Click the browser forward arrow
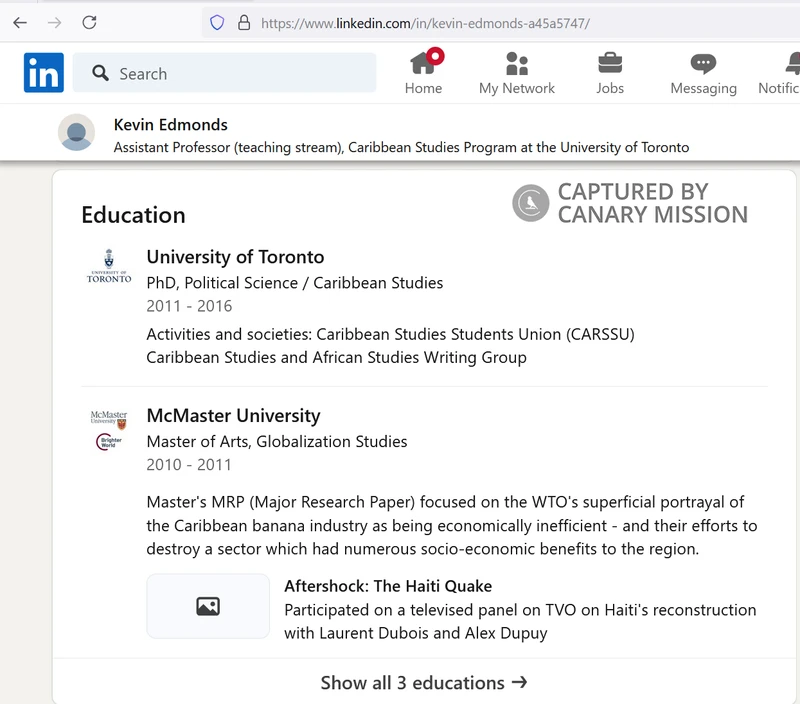 tap(55, 22)
